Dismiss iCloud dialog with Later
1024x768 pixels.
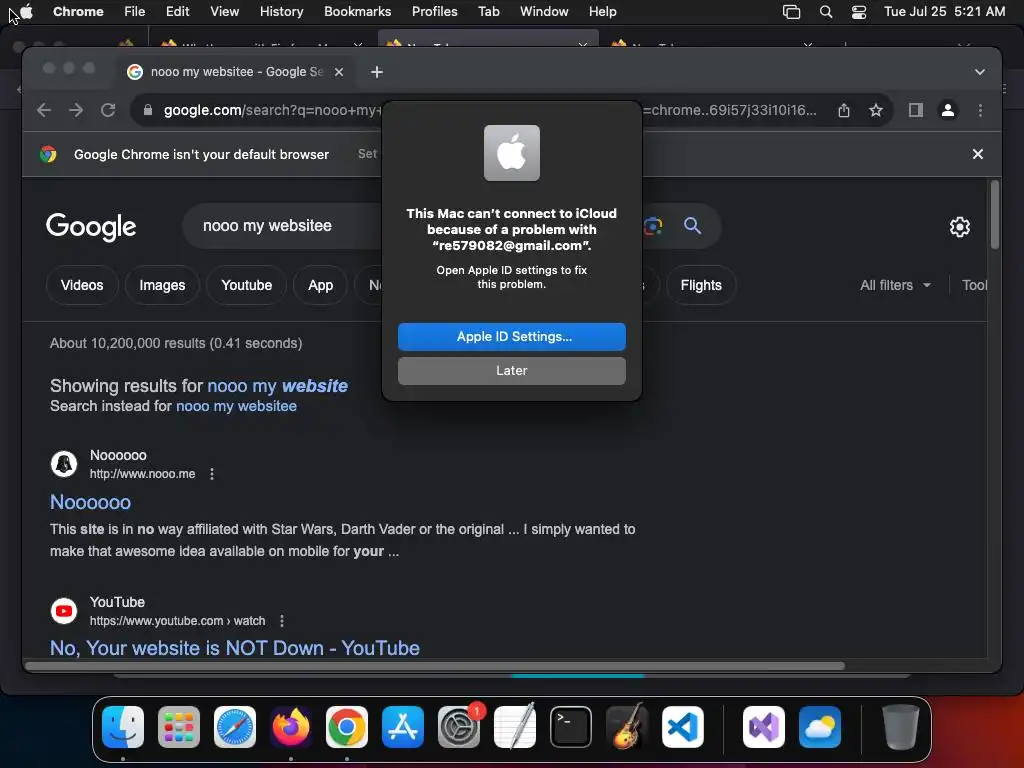point(511,370)
